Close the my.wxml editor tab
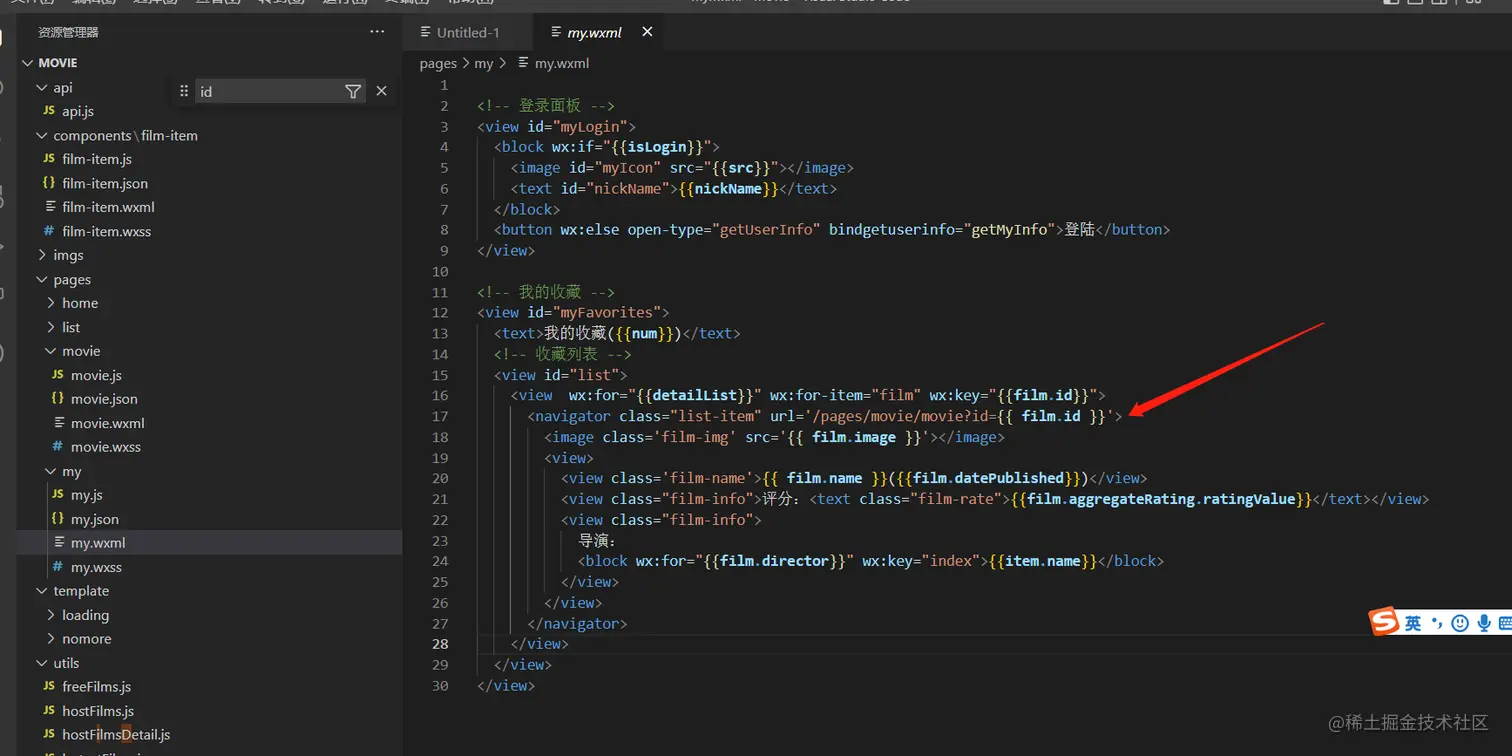Image resolution: width=1512 pixels, height=756 pixels. [x=647, y=32]
